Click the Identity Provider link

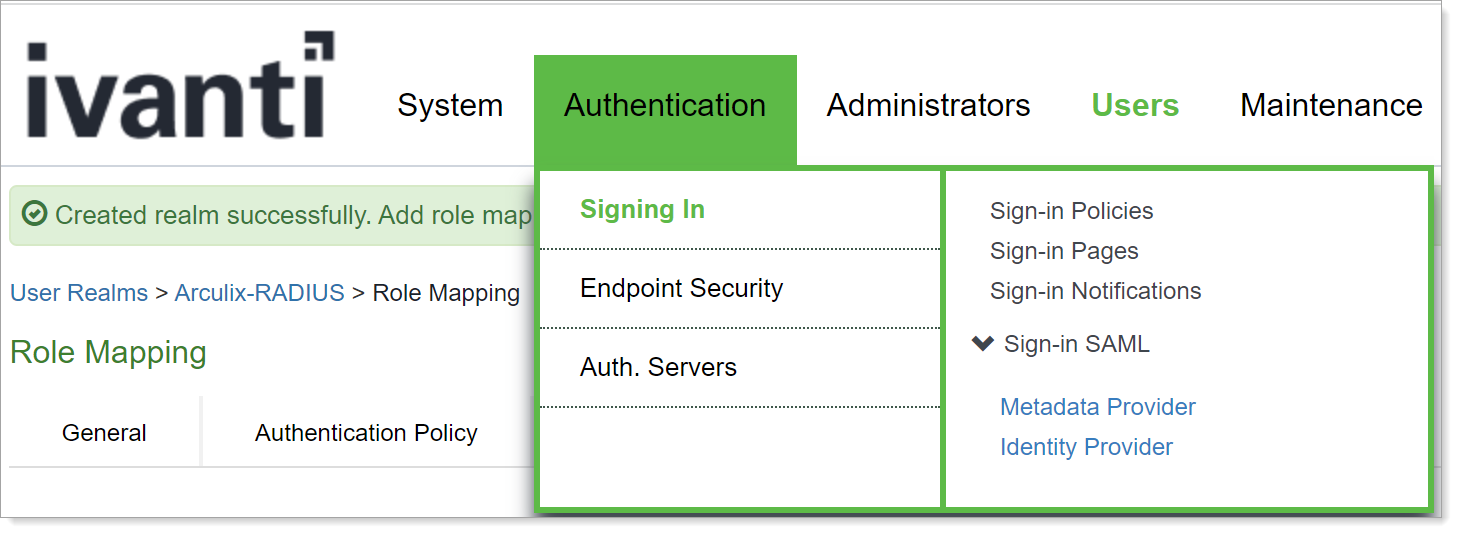pyautogui.click(x=1086, y=447)
